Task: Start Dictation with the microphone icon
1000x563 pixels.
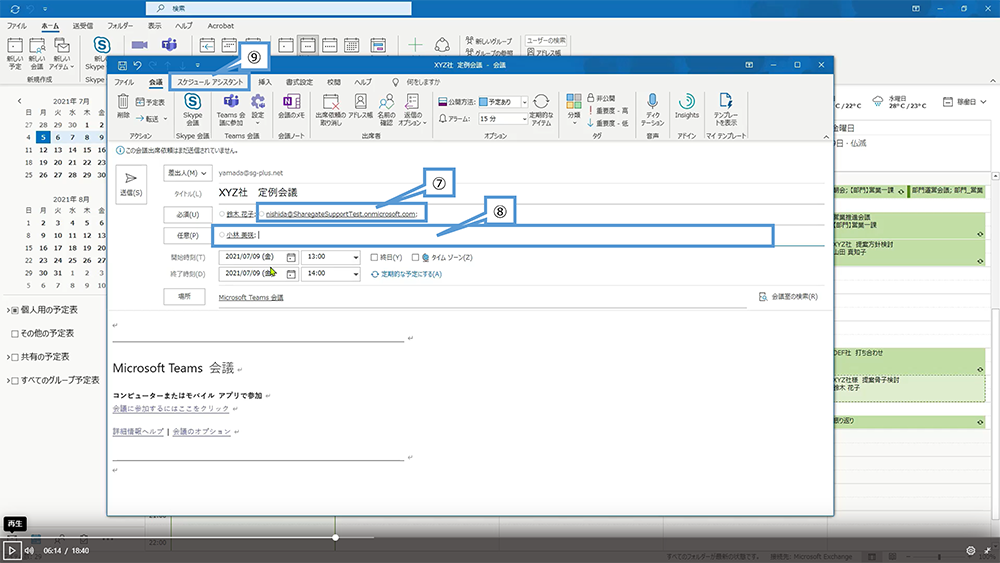Action: [x=652, y=101]
